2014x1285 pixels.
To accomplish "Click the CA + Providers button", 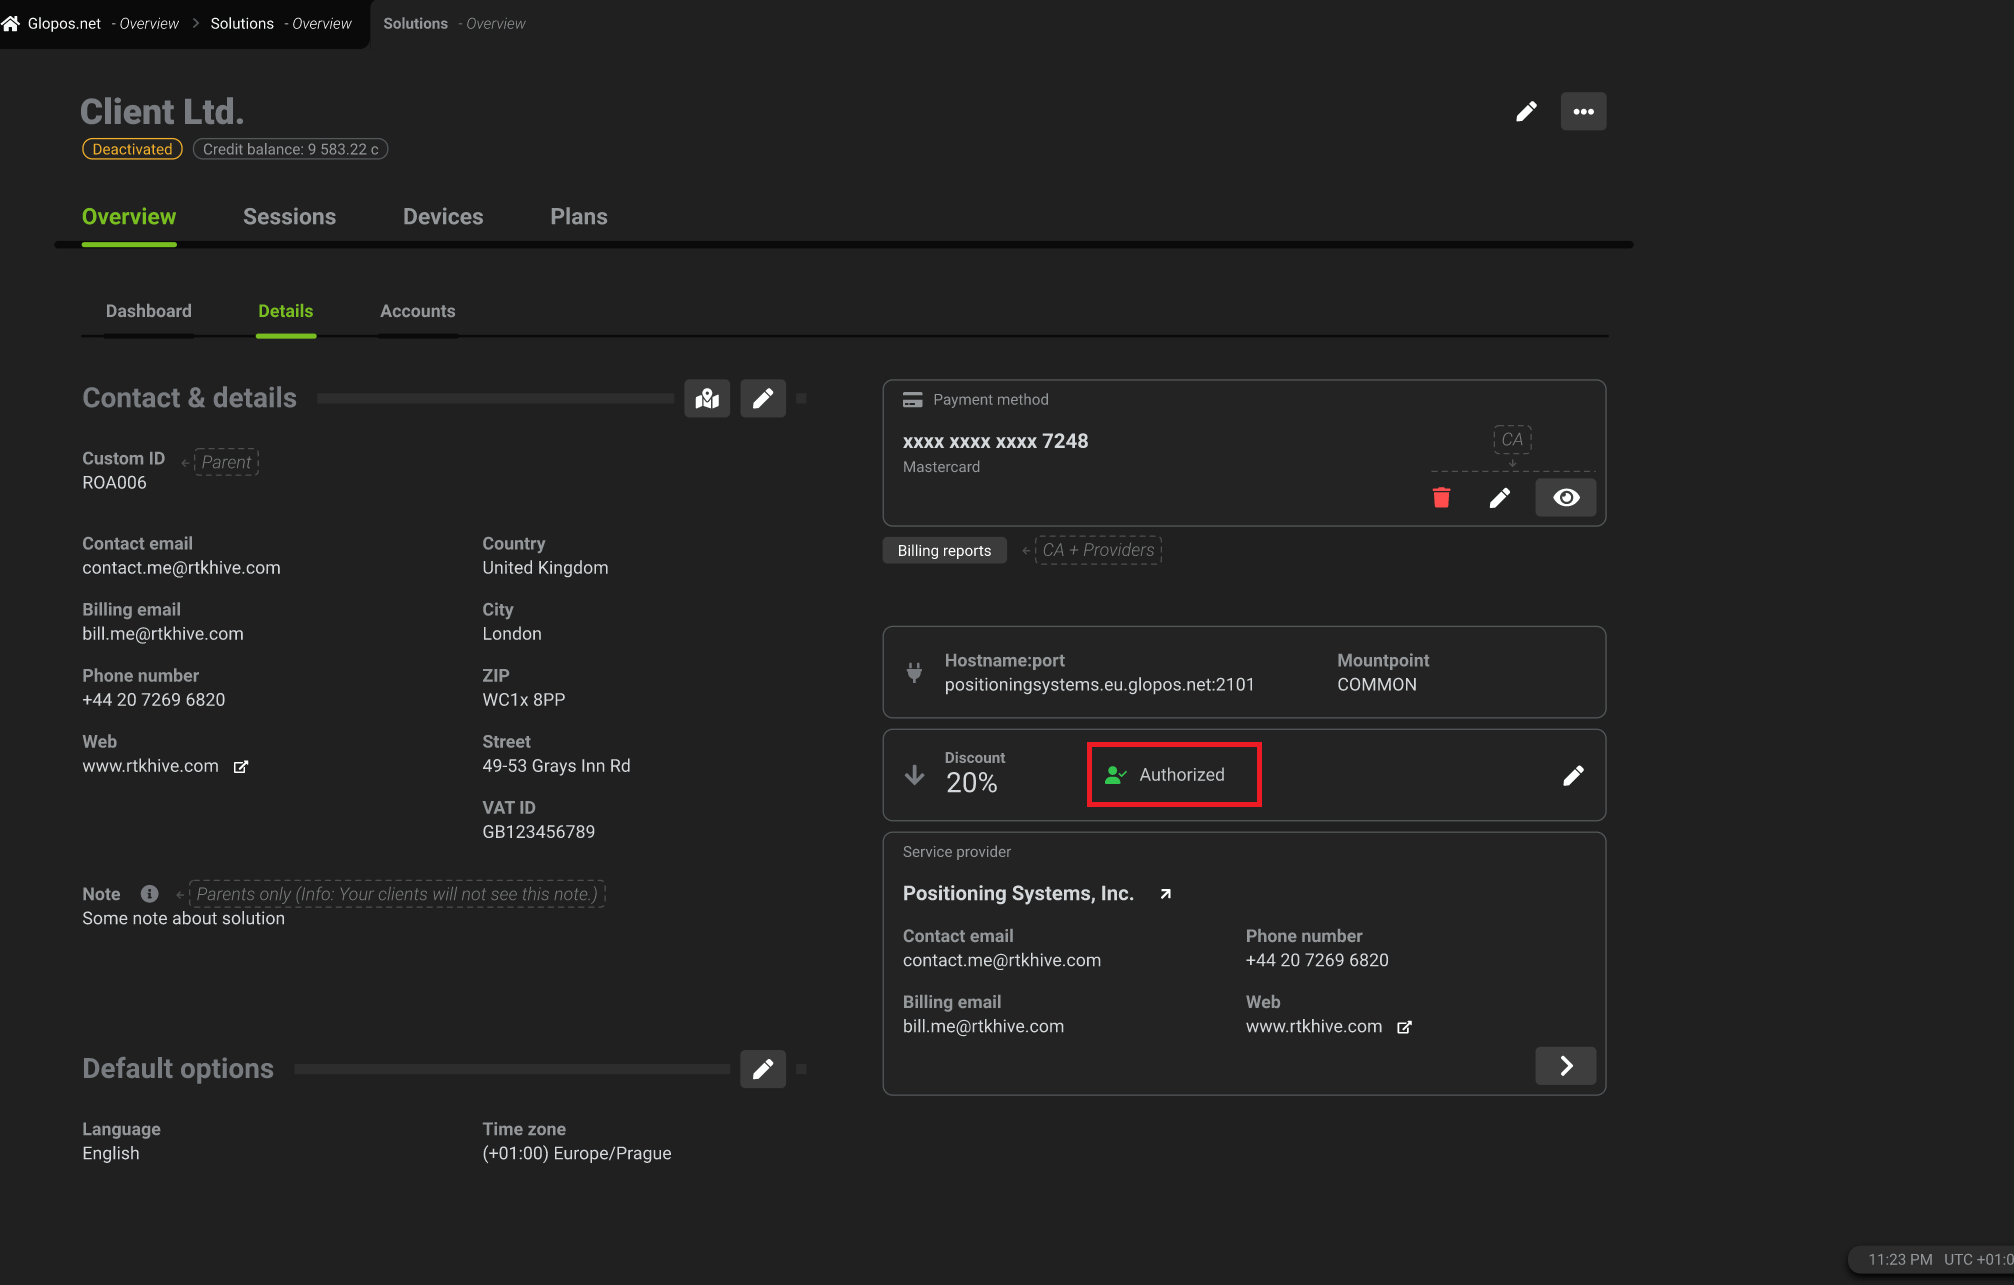I will 1097,550.
